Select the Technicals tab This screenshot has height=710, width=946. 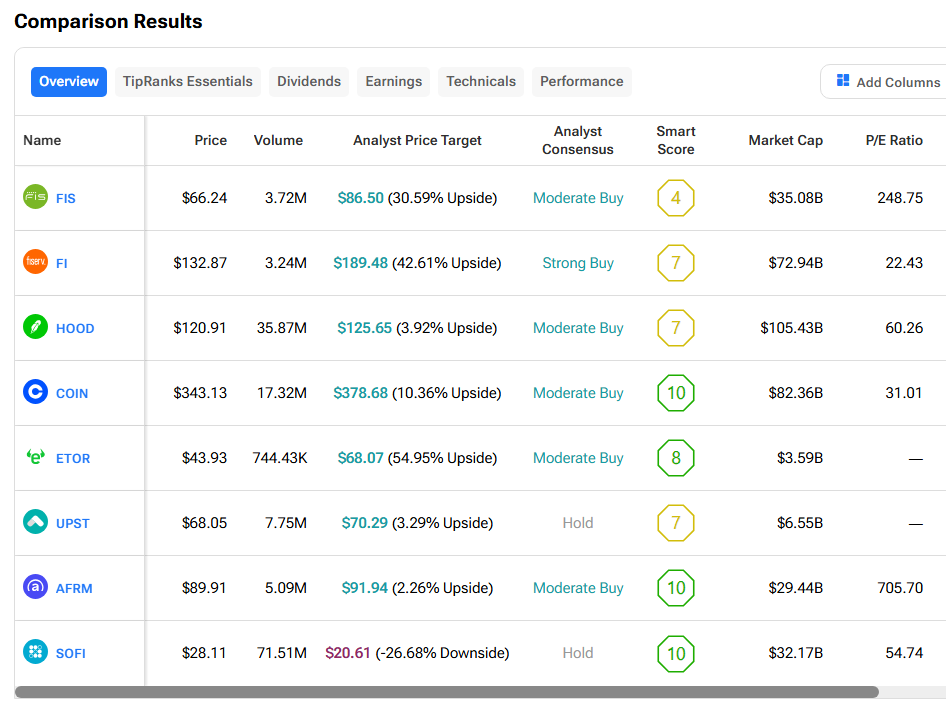tap(481, 82)
